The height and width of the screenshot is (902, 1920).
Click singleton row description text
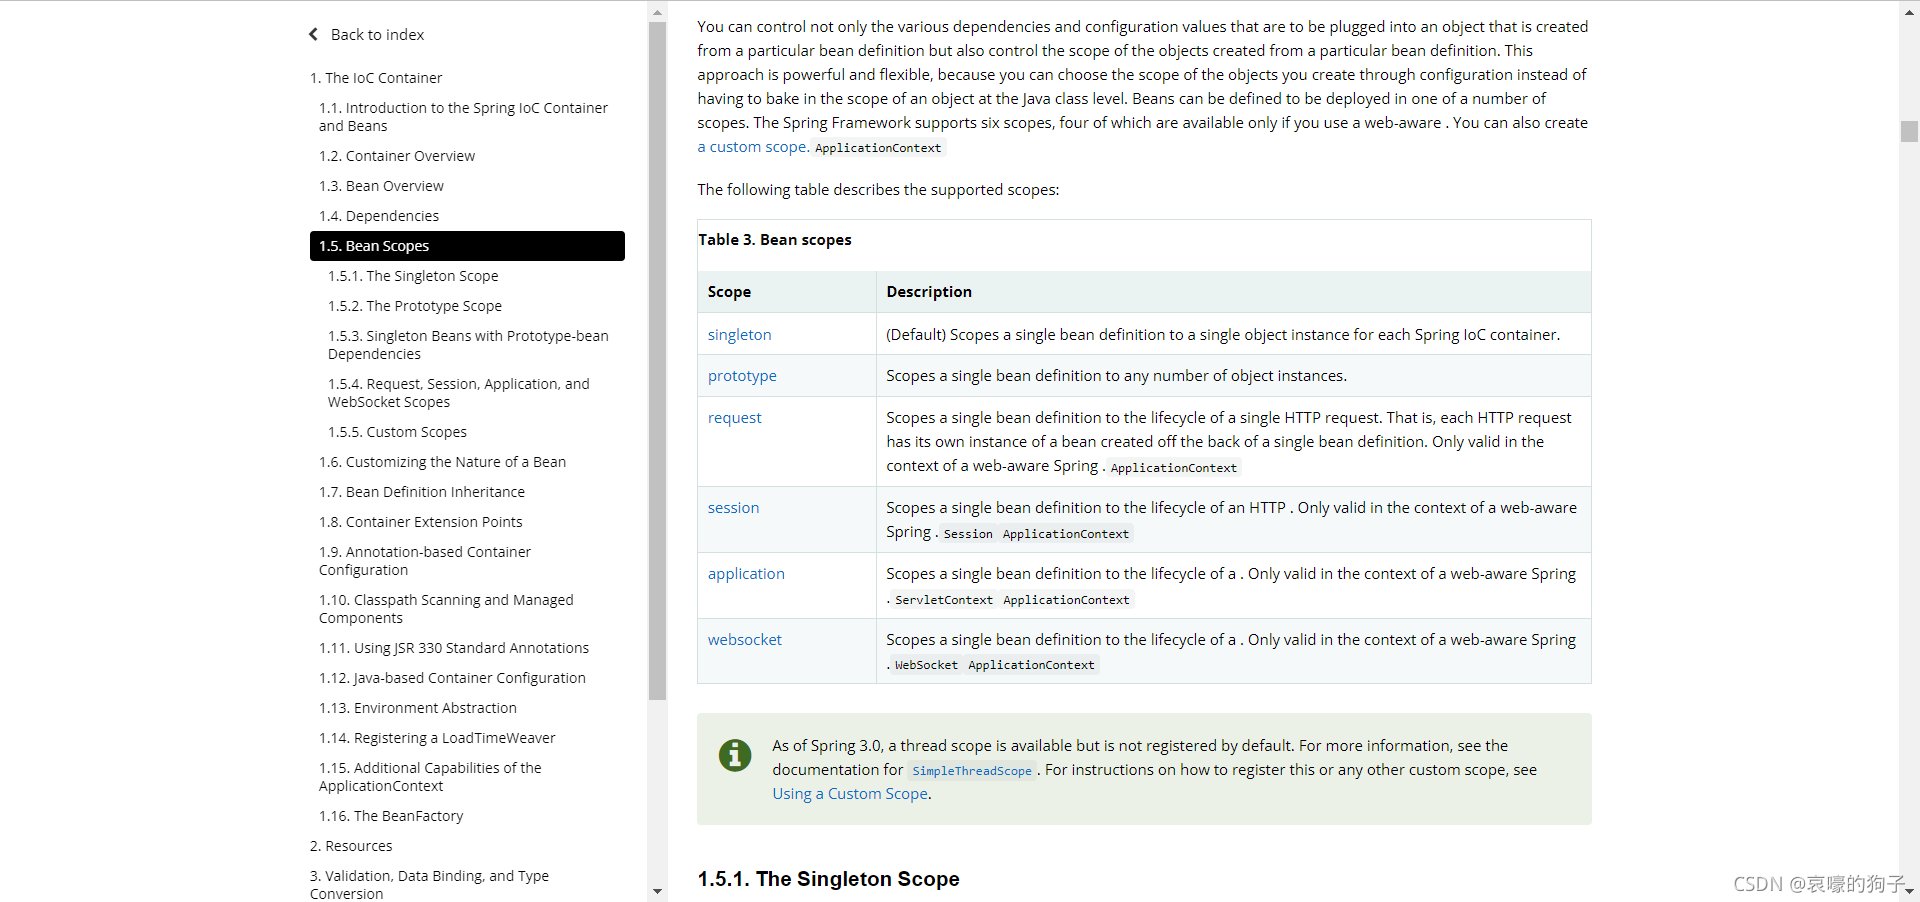pyautogui.click(x=1223, y=335)
